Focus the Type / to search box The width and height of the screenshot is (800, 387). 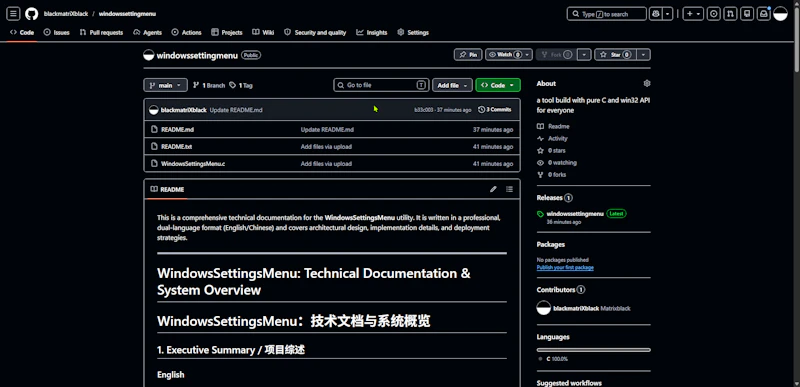[x=607, y=14]
